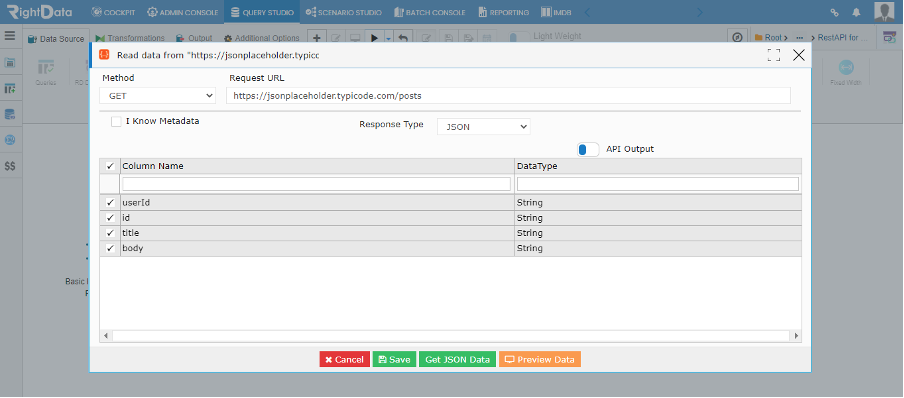Toggle the API Output switch

click(x=588, y=149)
